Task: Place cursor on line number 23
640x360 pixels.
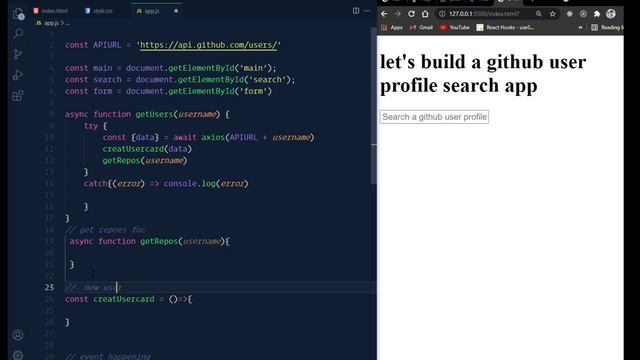Action: [x=49, y=287]
